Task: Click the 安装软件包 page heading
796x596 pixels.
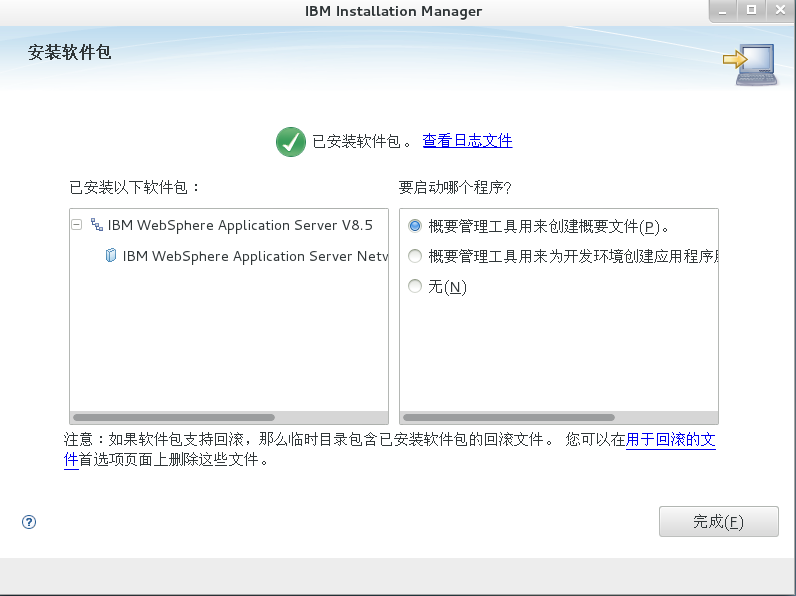Action: [70, 52]
